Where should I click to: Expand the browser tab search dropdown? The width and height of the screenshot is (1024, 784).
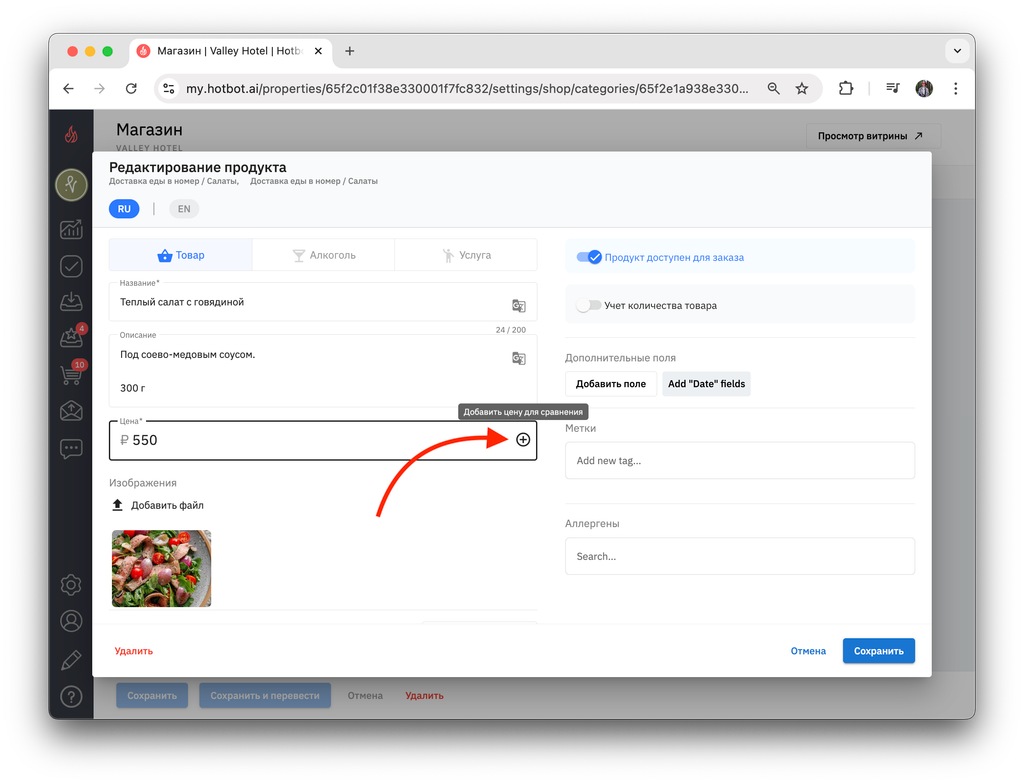[957, 51]
